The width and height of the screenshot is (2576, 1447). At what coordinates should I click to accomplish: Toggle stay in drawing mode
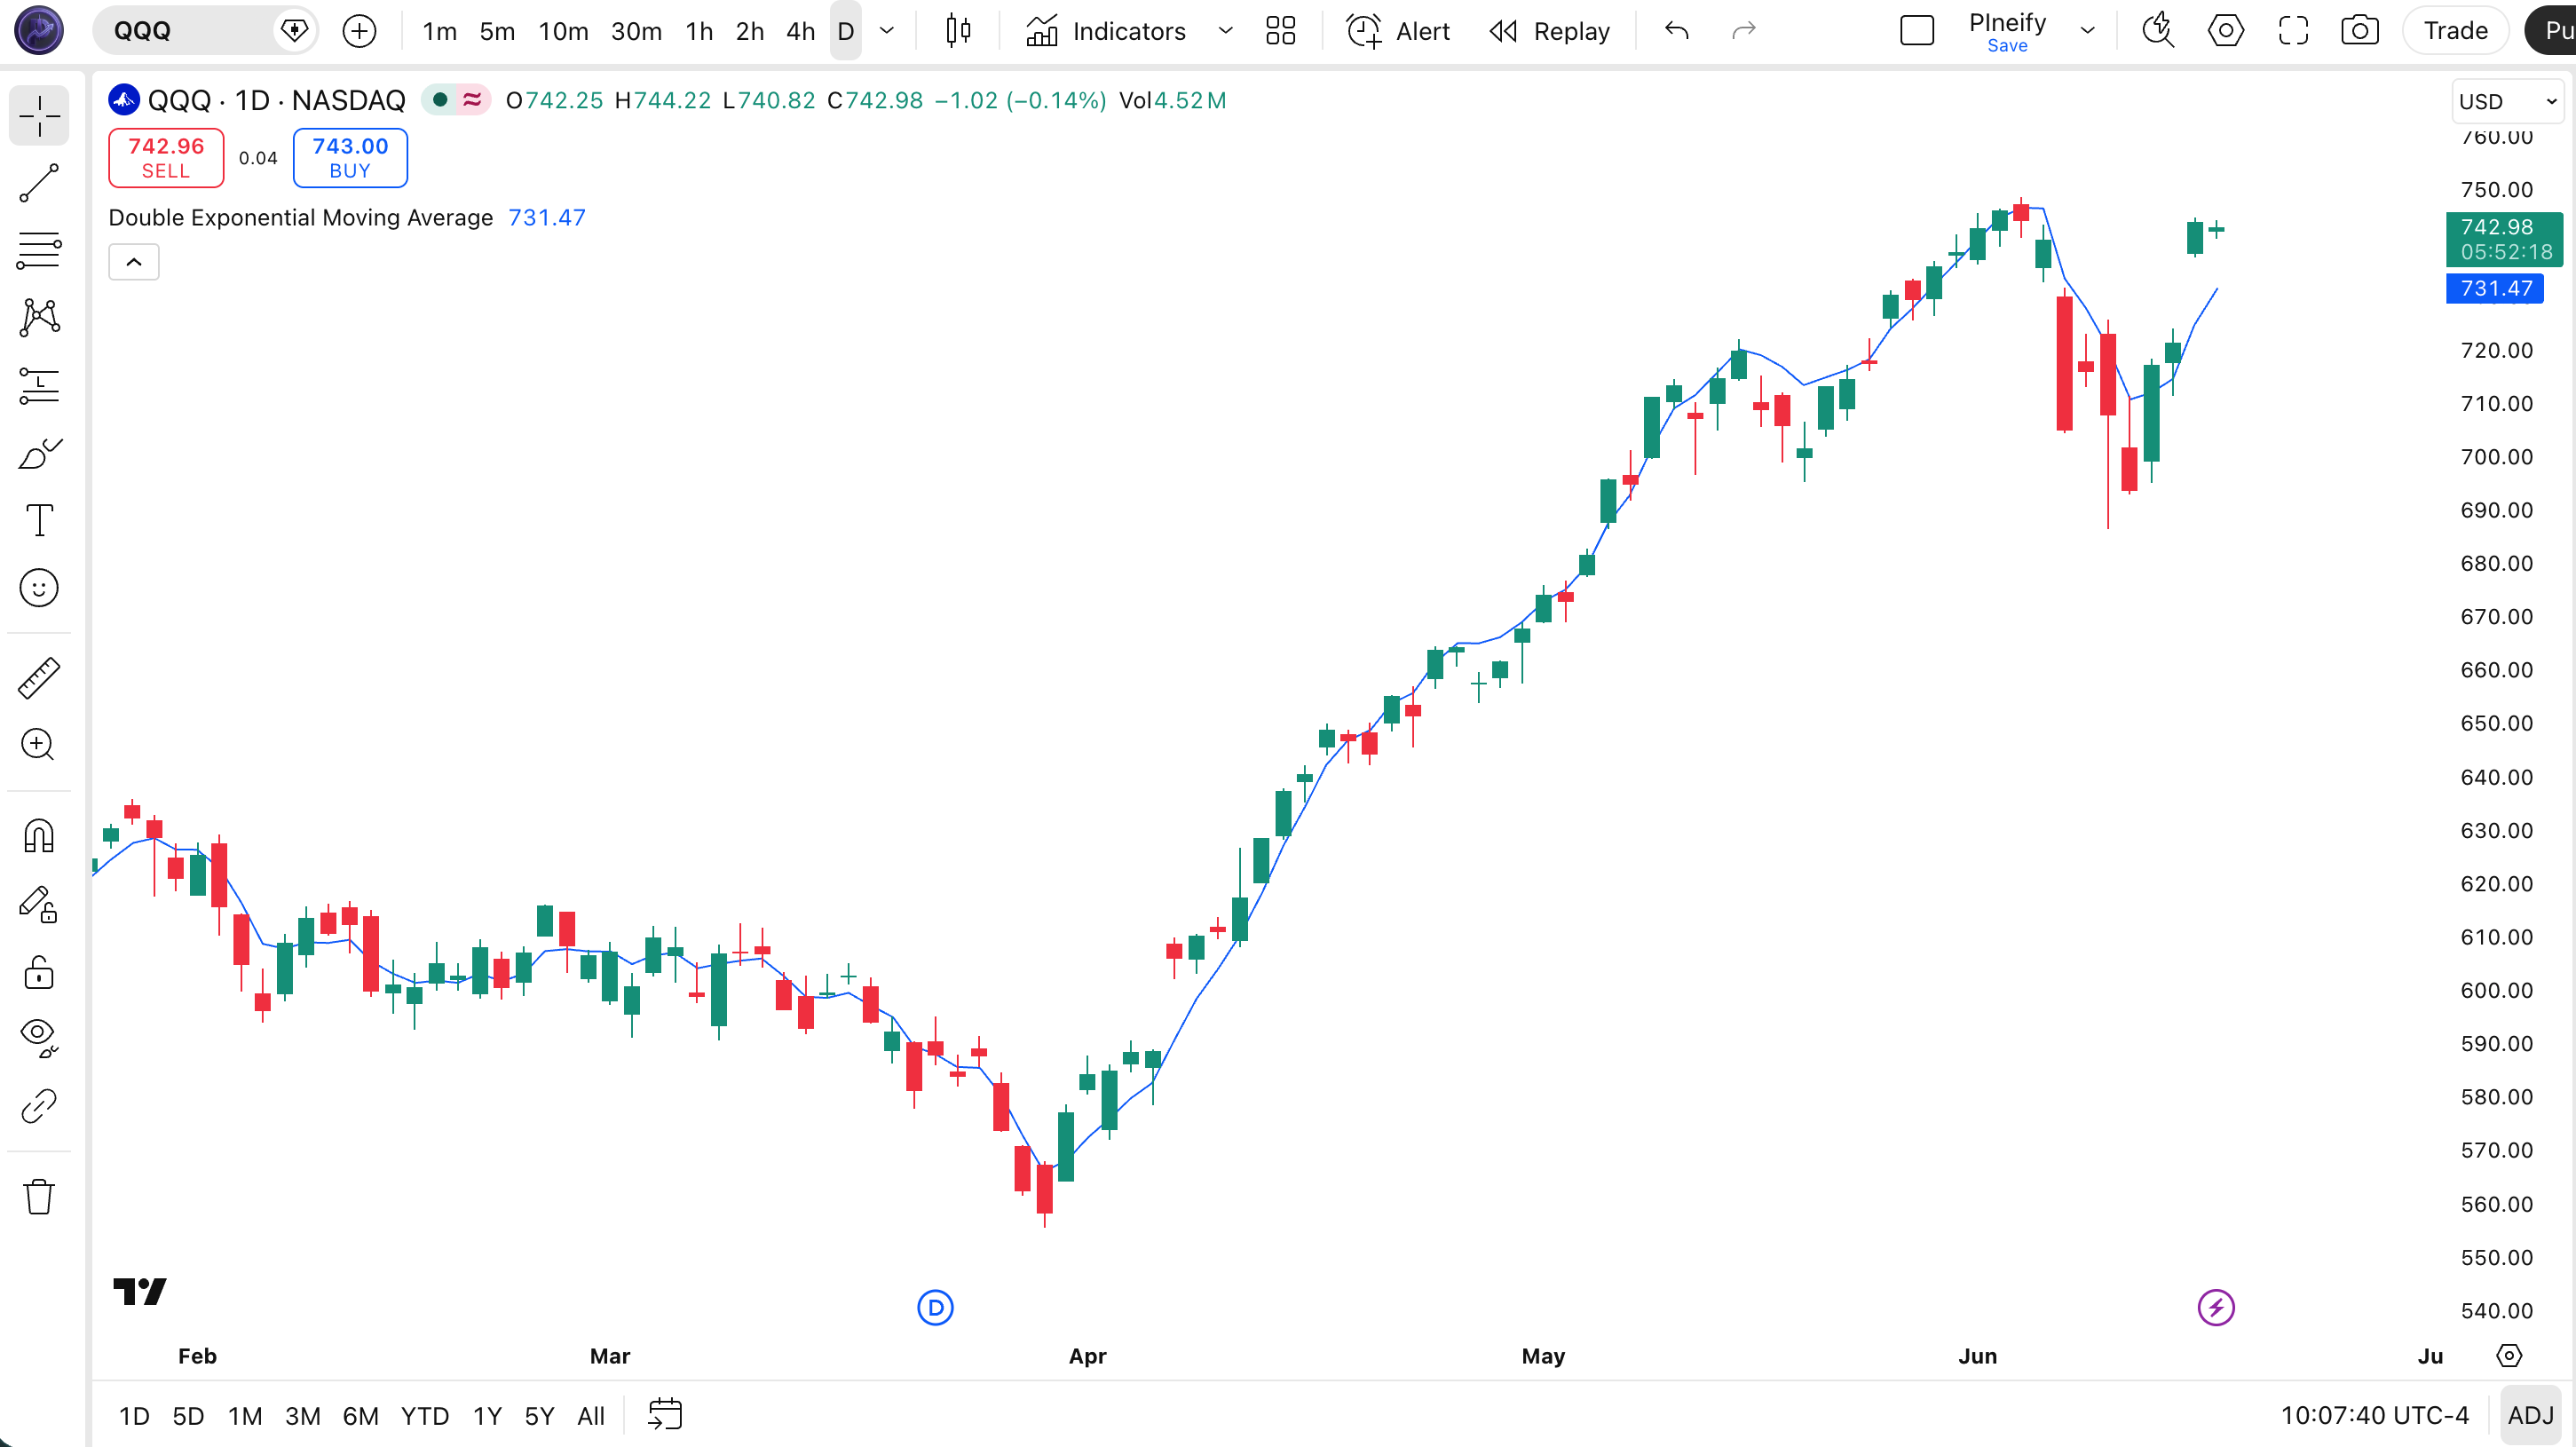pyautogui.click(x=39, y=904)
